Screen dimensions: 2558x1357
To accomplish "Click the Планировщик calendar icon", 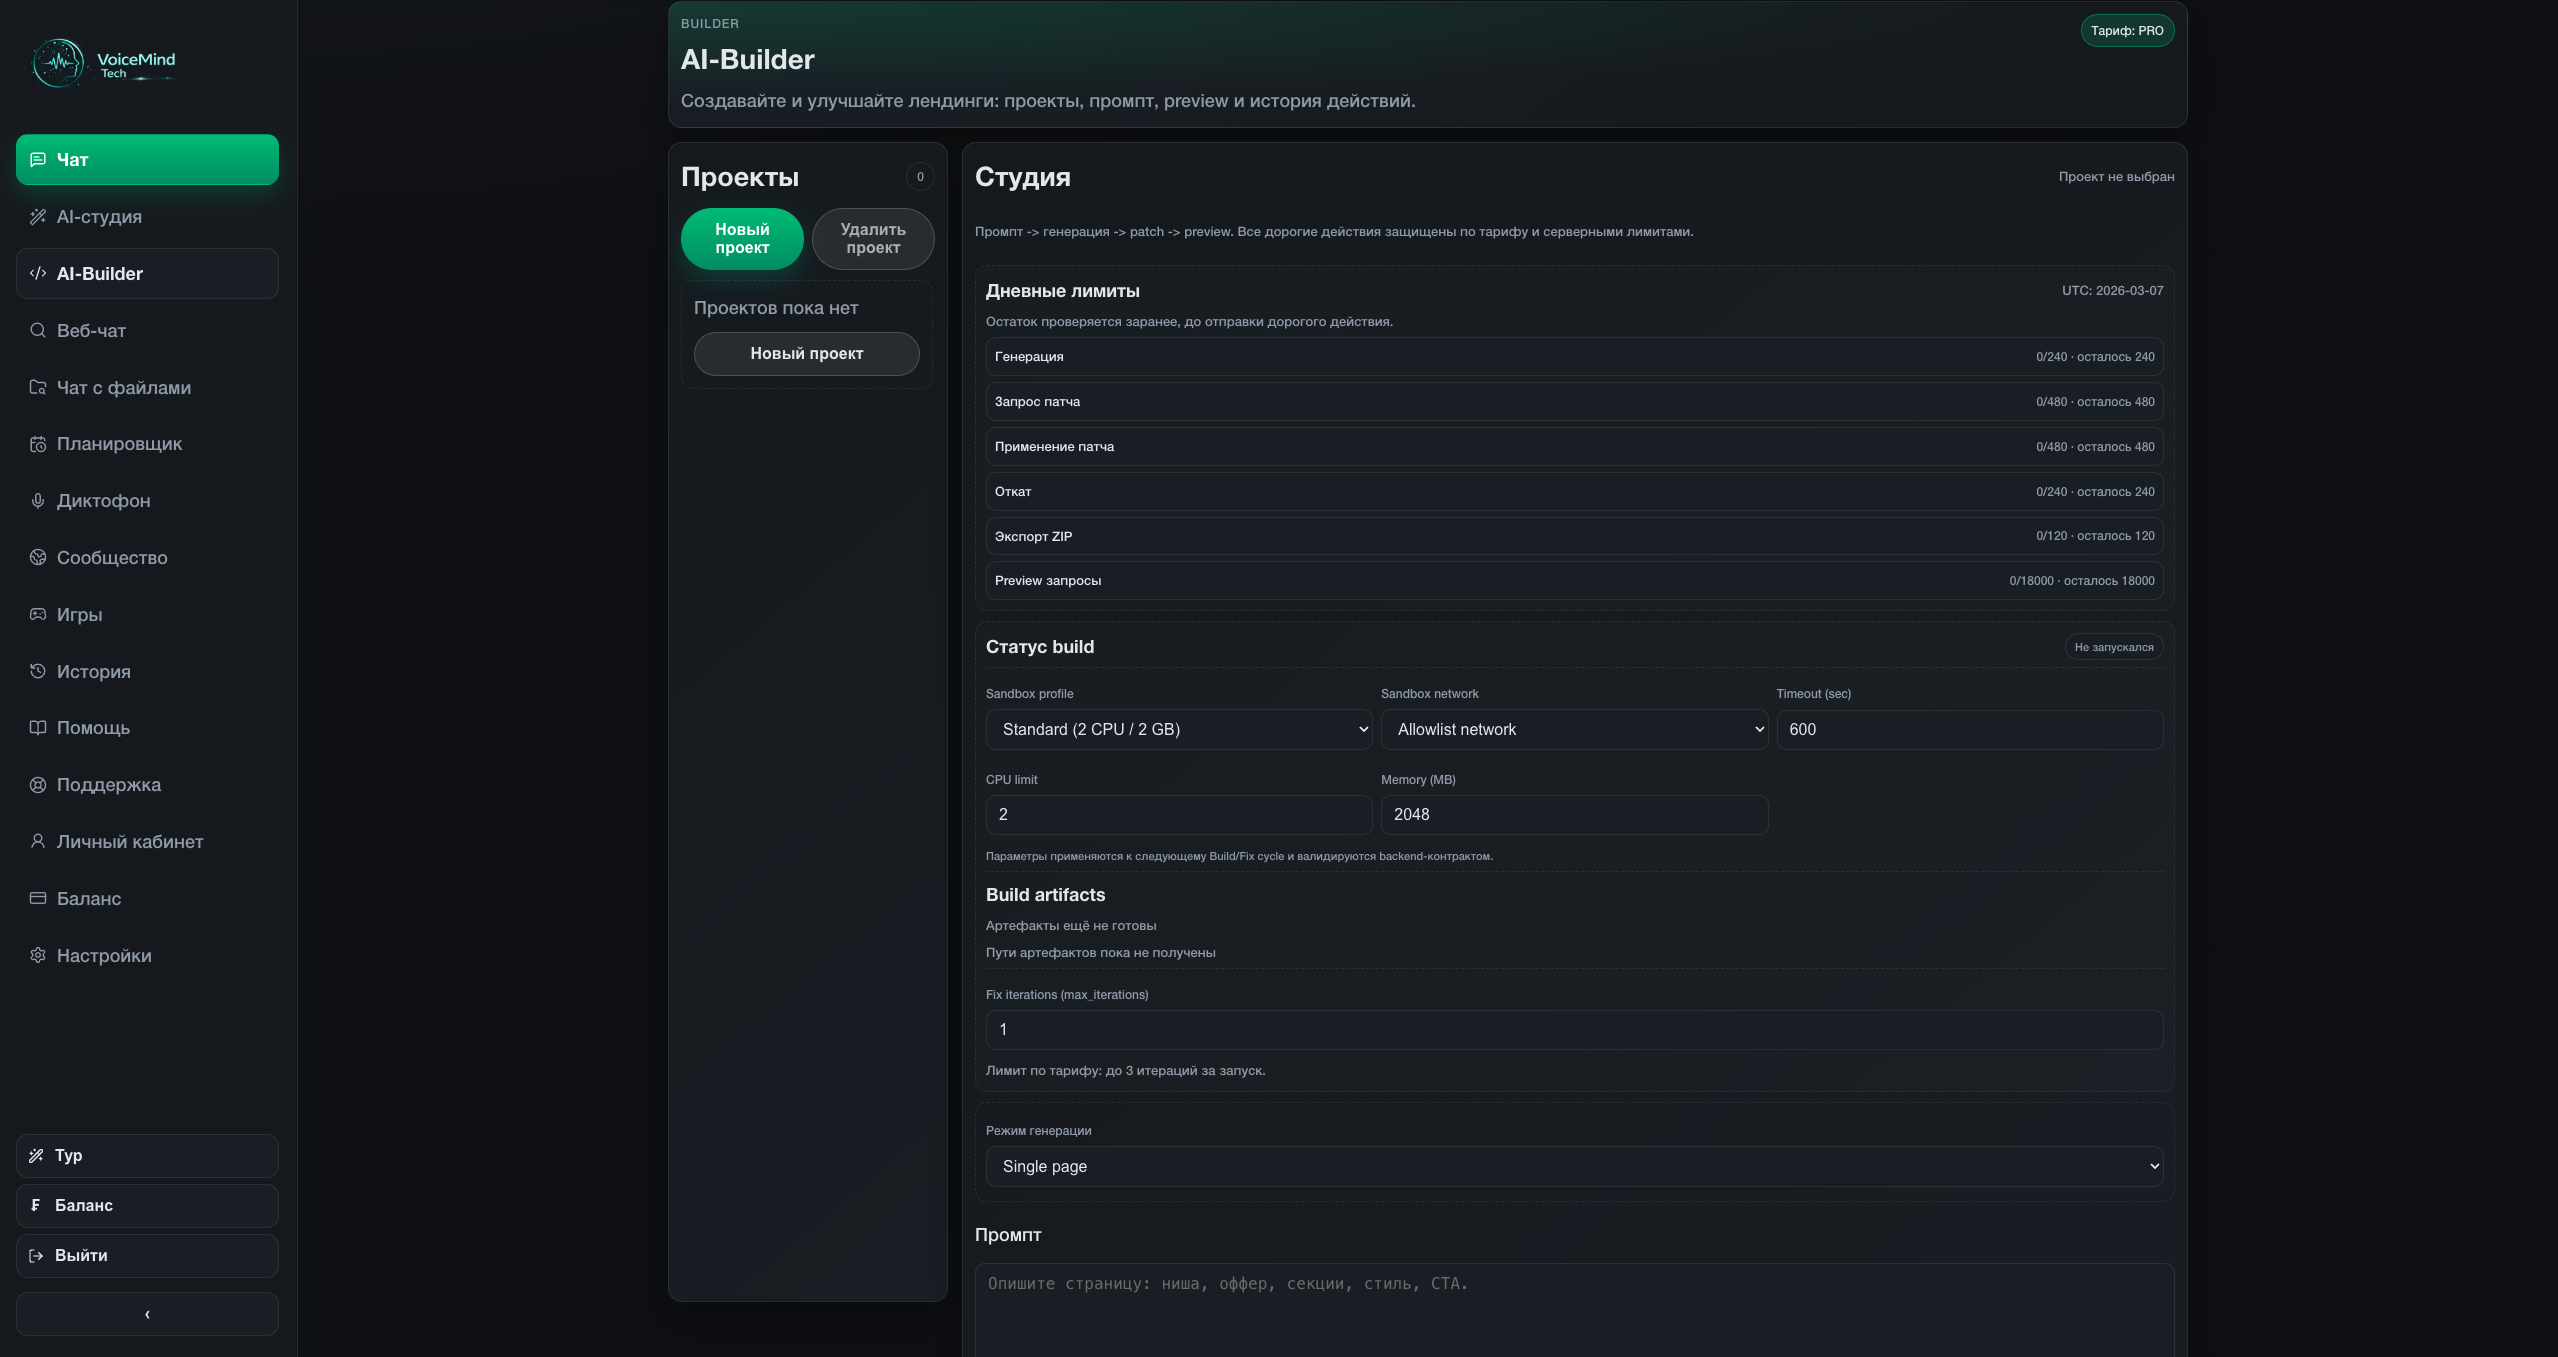I will point(38,444).
